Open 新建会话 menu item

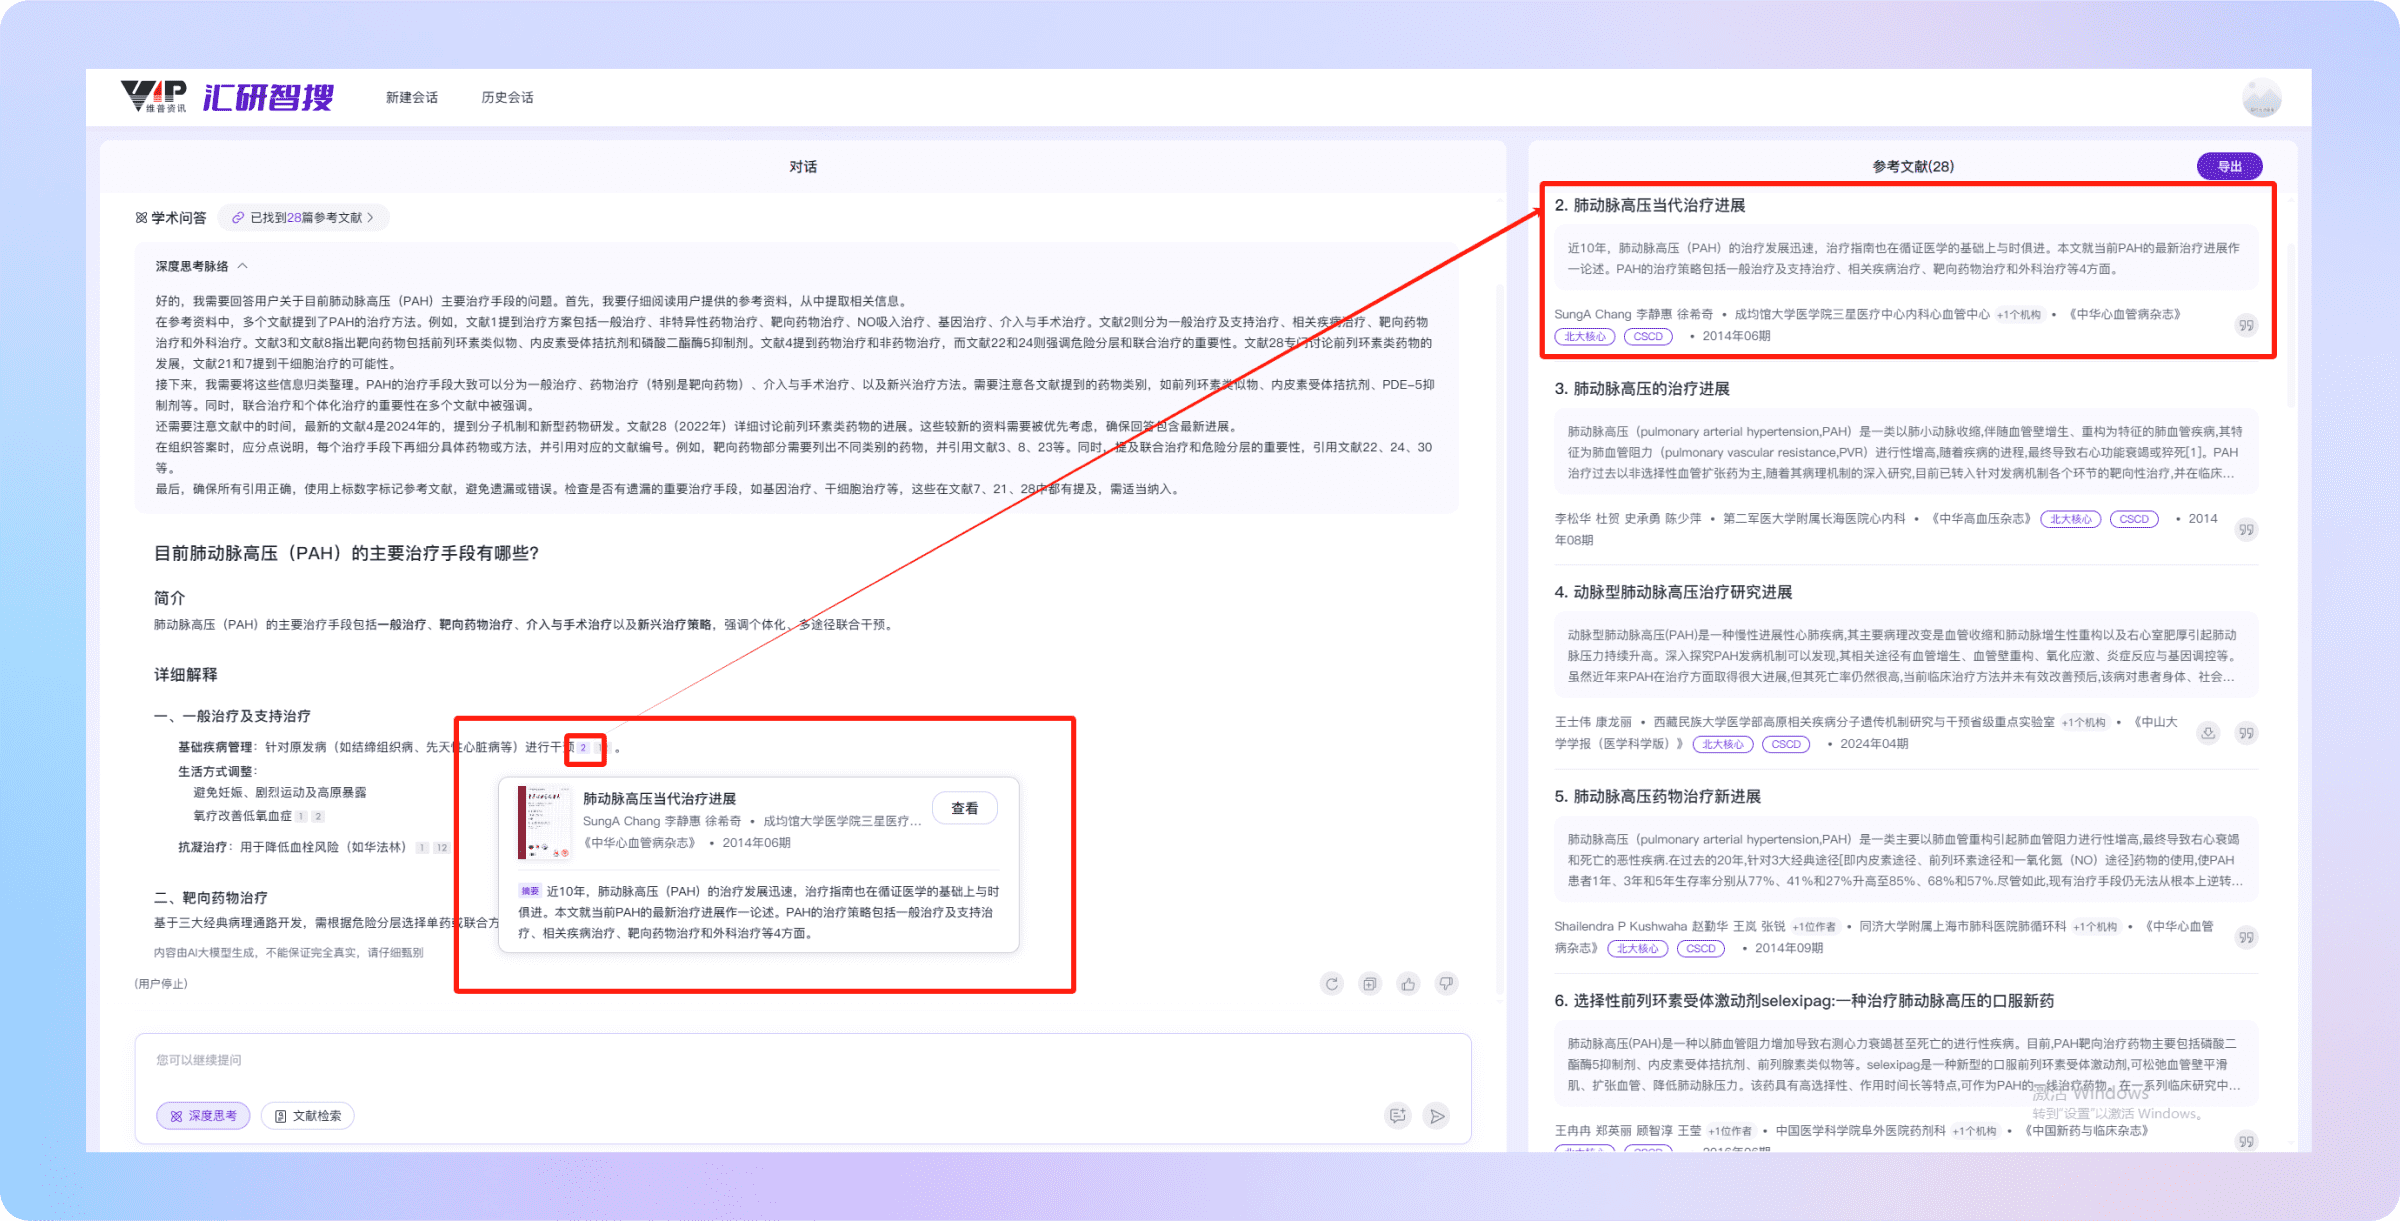[x=412, y=98]
